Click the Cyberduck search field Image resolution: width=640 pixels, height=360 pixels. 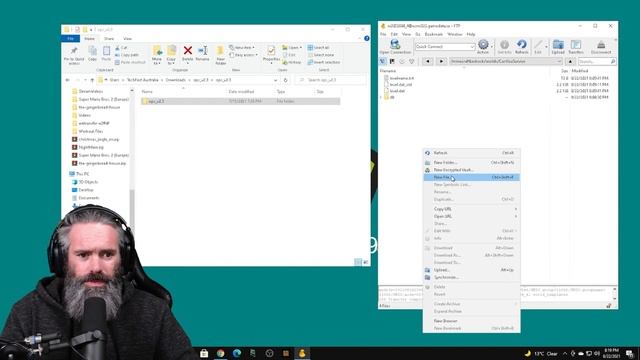(597, 61)
